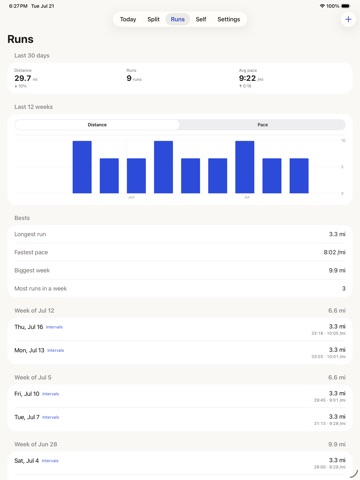Go to the Self tab
Screen dimensions: 360x480
[x=201, y=19]
